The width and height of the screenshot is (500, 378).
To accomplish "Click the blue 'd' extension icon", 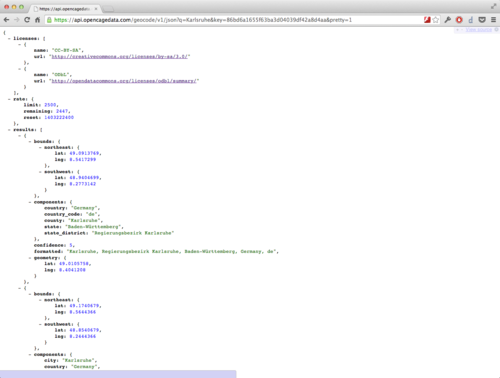I will click(470, 20).
